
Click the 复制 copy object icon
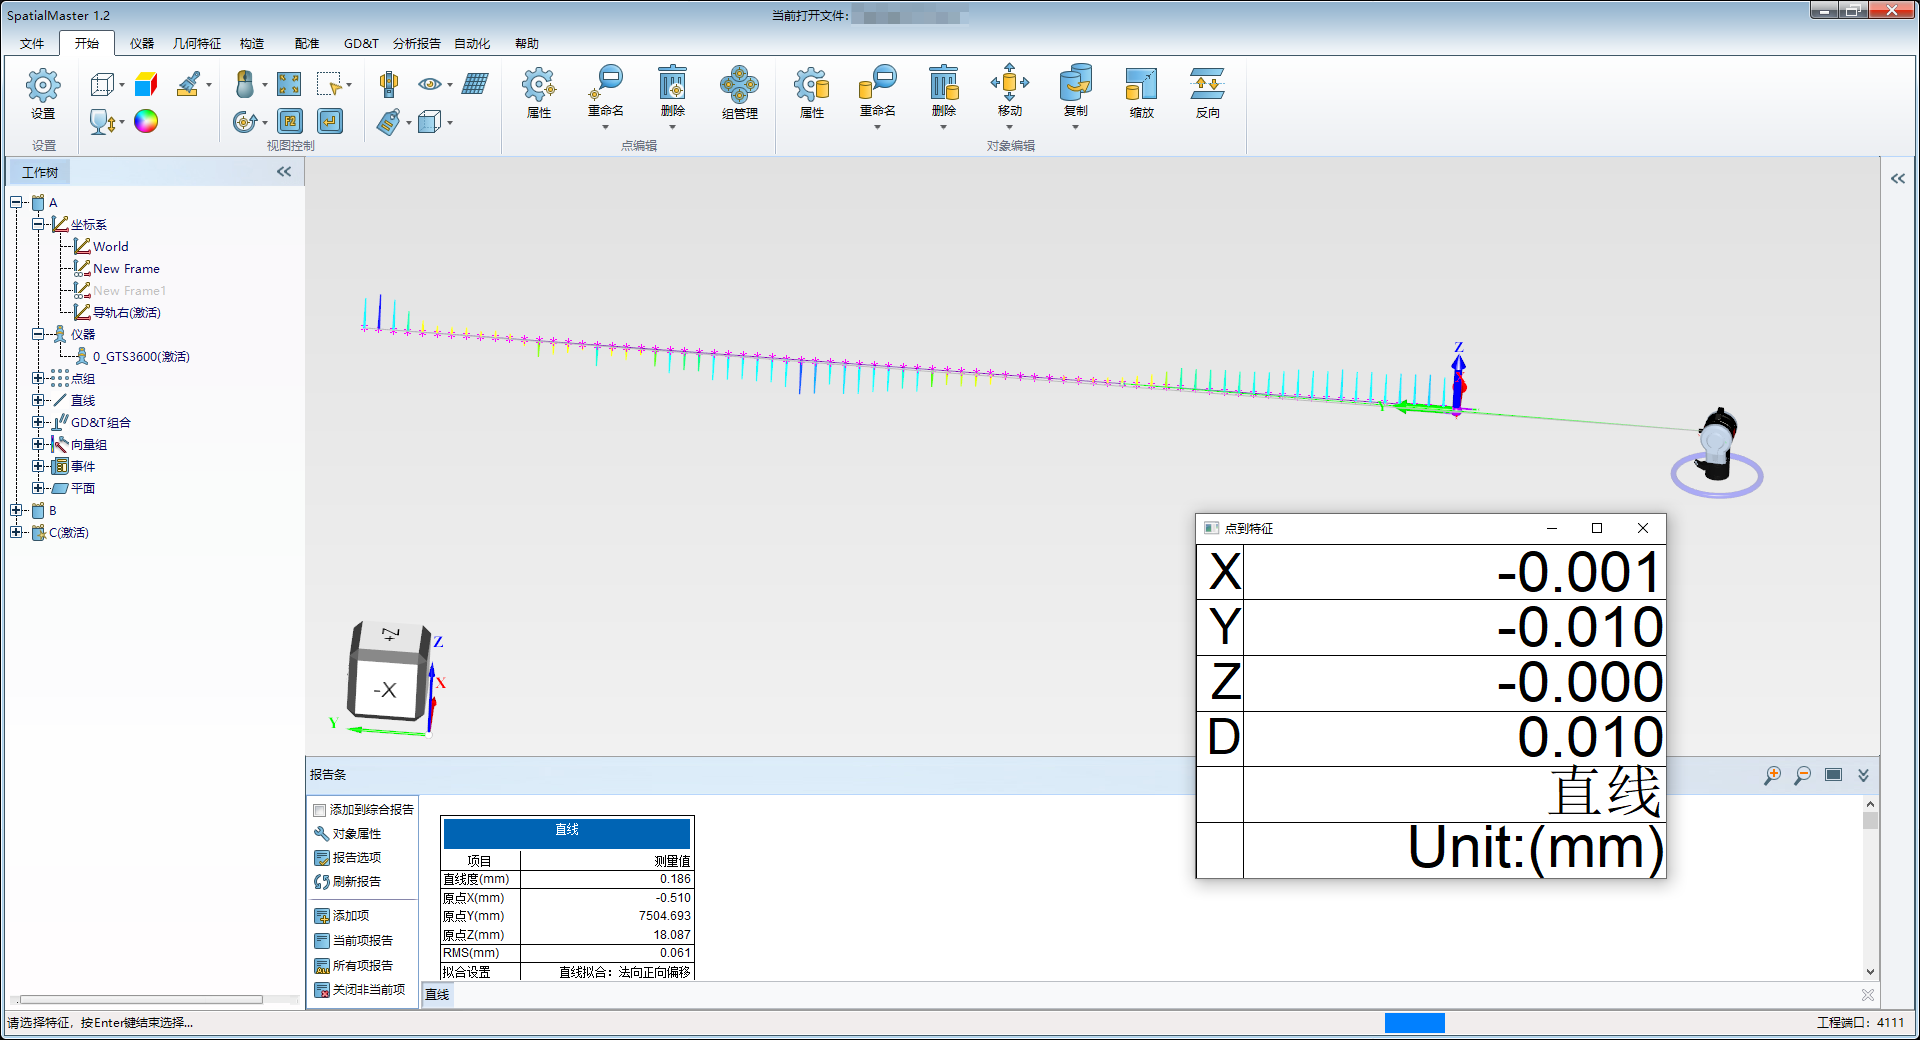point(1075,84)
